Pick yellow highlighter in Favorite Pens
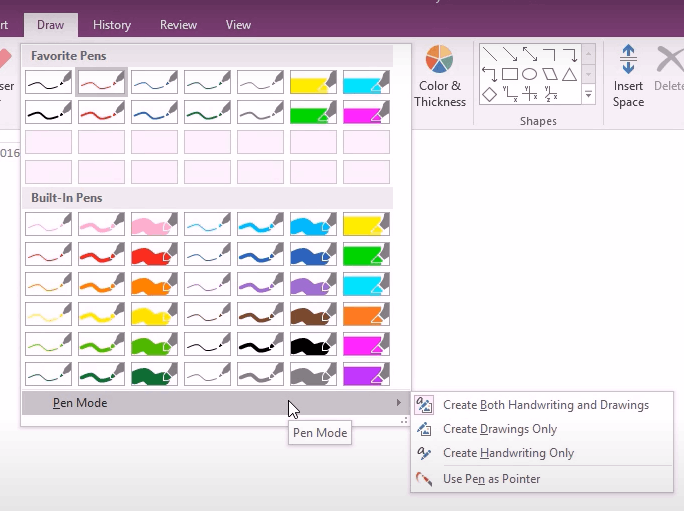Viewport: 684px width, 511px height. 313,82
